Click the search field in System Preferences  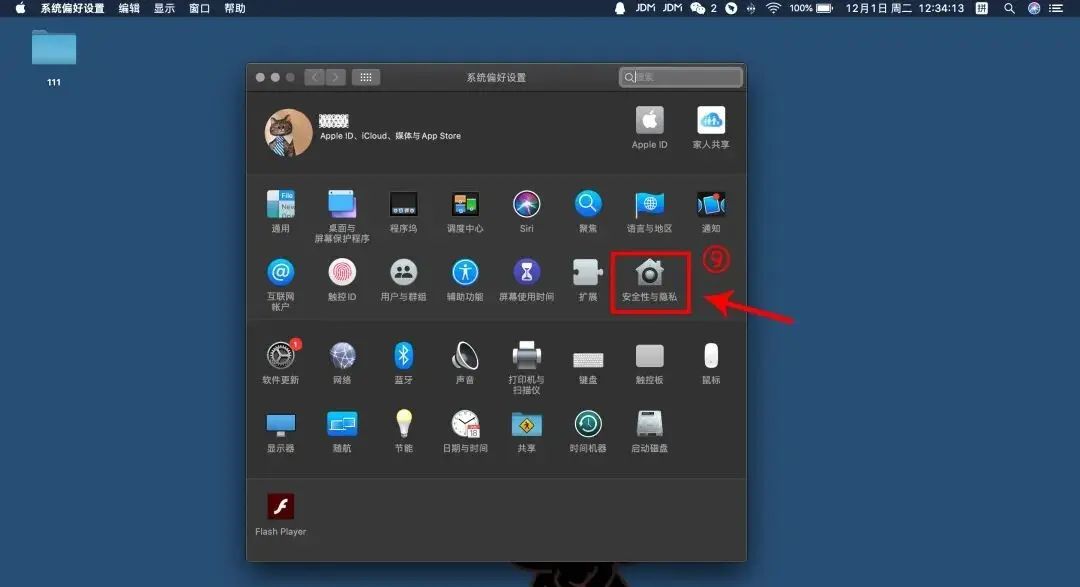click(681, 77)
